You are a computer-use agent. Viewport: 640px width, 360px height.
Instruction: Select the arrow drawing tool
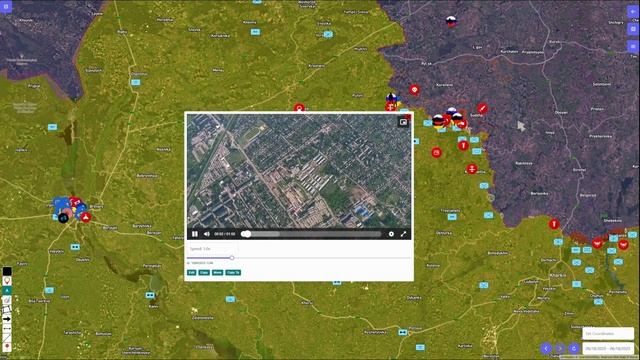pyautogui.click(x=7, y=319)
